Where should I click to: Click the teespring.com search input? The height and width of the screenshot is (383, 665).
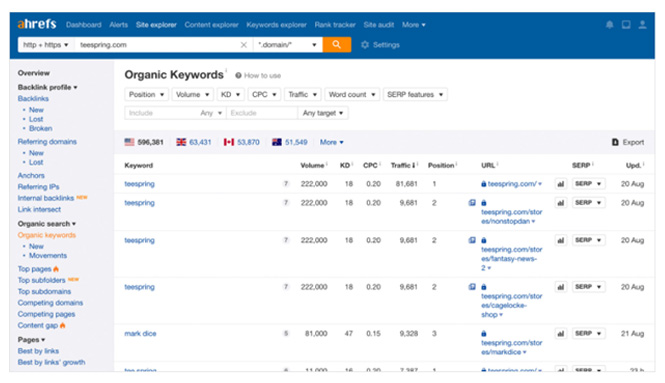click(157, 45)
